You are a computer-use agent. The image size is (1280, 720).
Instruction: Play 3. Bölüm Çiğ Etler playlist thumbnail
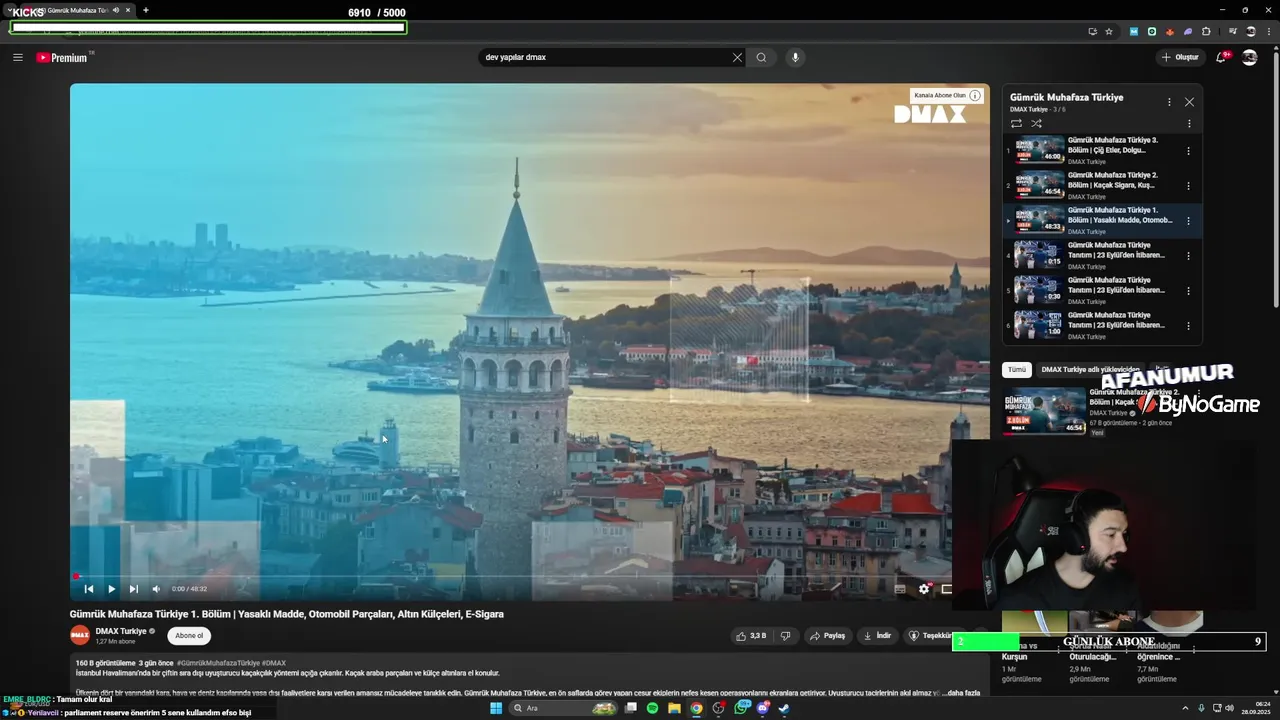click(x=1039, y=150)
